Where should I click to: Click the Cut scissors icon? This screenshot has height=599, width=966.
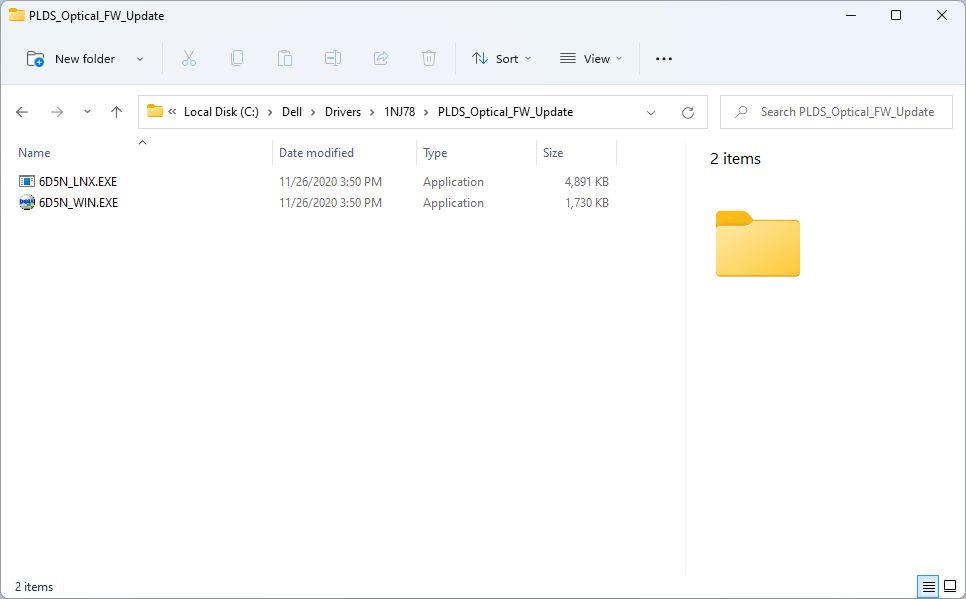pyautogui.click(x=189, y=59)
